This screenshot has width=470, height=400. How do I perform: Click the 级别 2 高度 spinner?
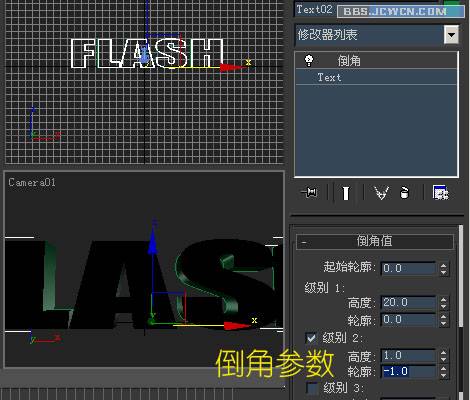[x=443, y=356]
